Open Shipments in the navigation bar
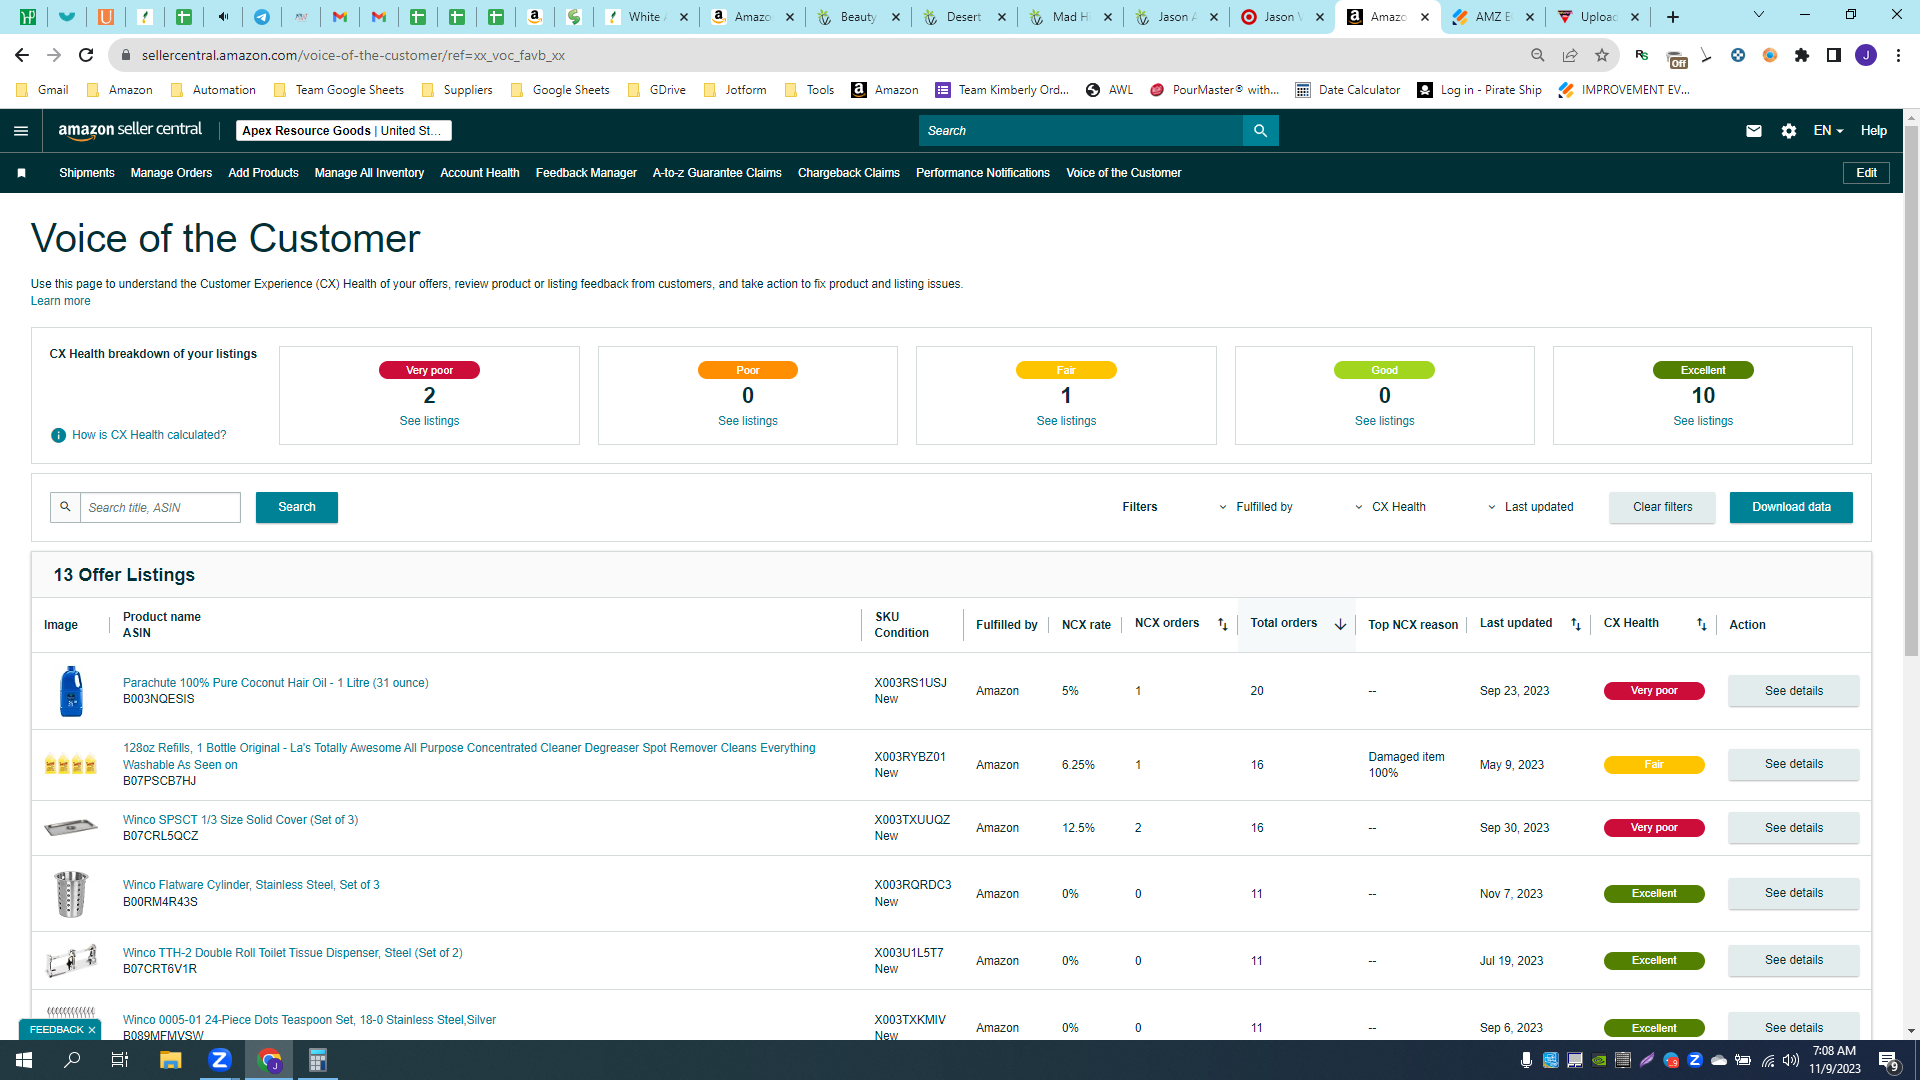Screen dimensions: 1920x1080 [87, 173]
